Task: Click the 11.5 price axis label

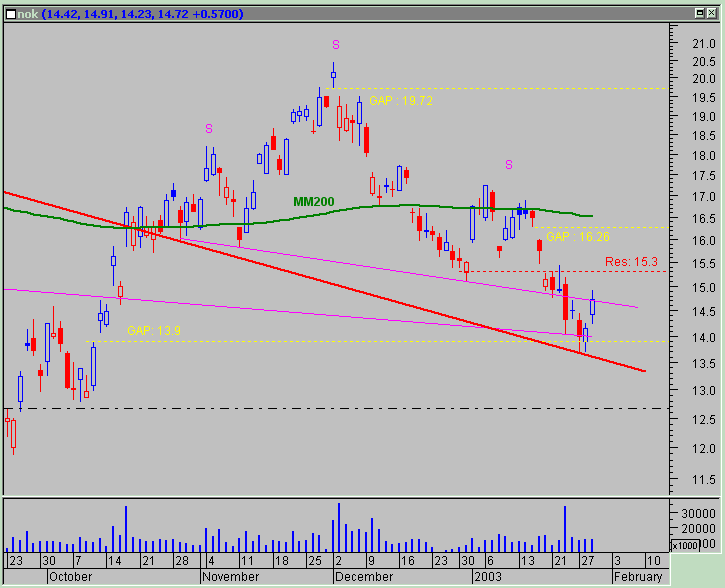Action: coord(704,480)
